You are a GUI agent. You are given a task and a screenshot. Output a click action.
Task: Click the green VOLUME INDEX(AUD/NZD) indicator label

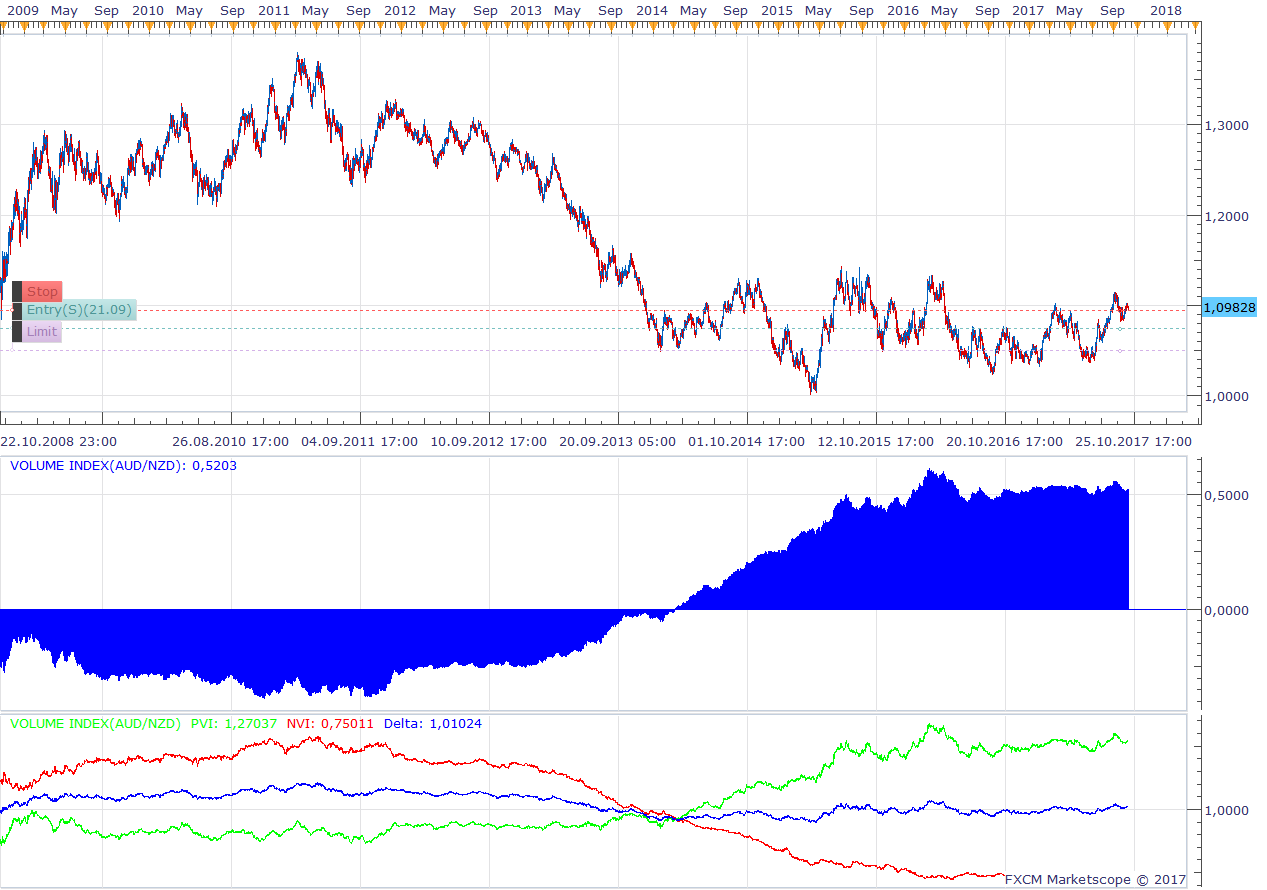(96, 723)
